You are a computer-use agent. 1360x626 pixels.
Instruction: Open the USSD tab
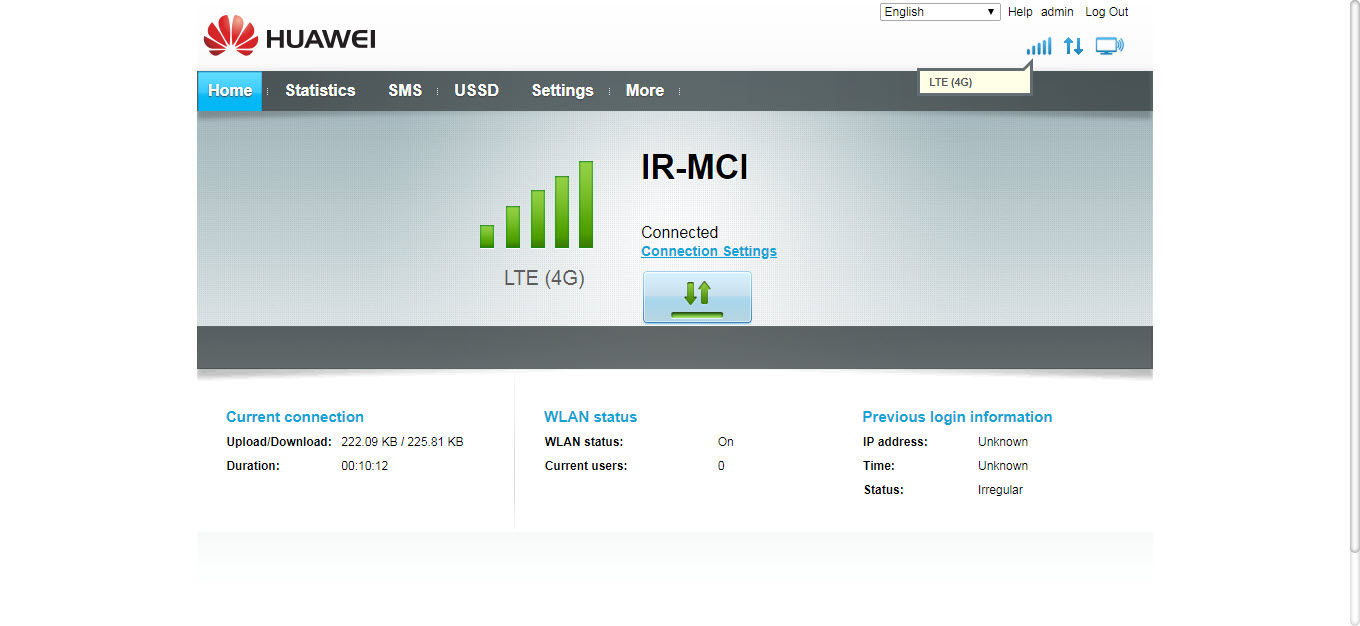tap(476, 90)
